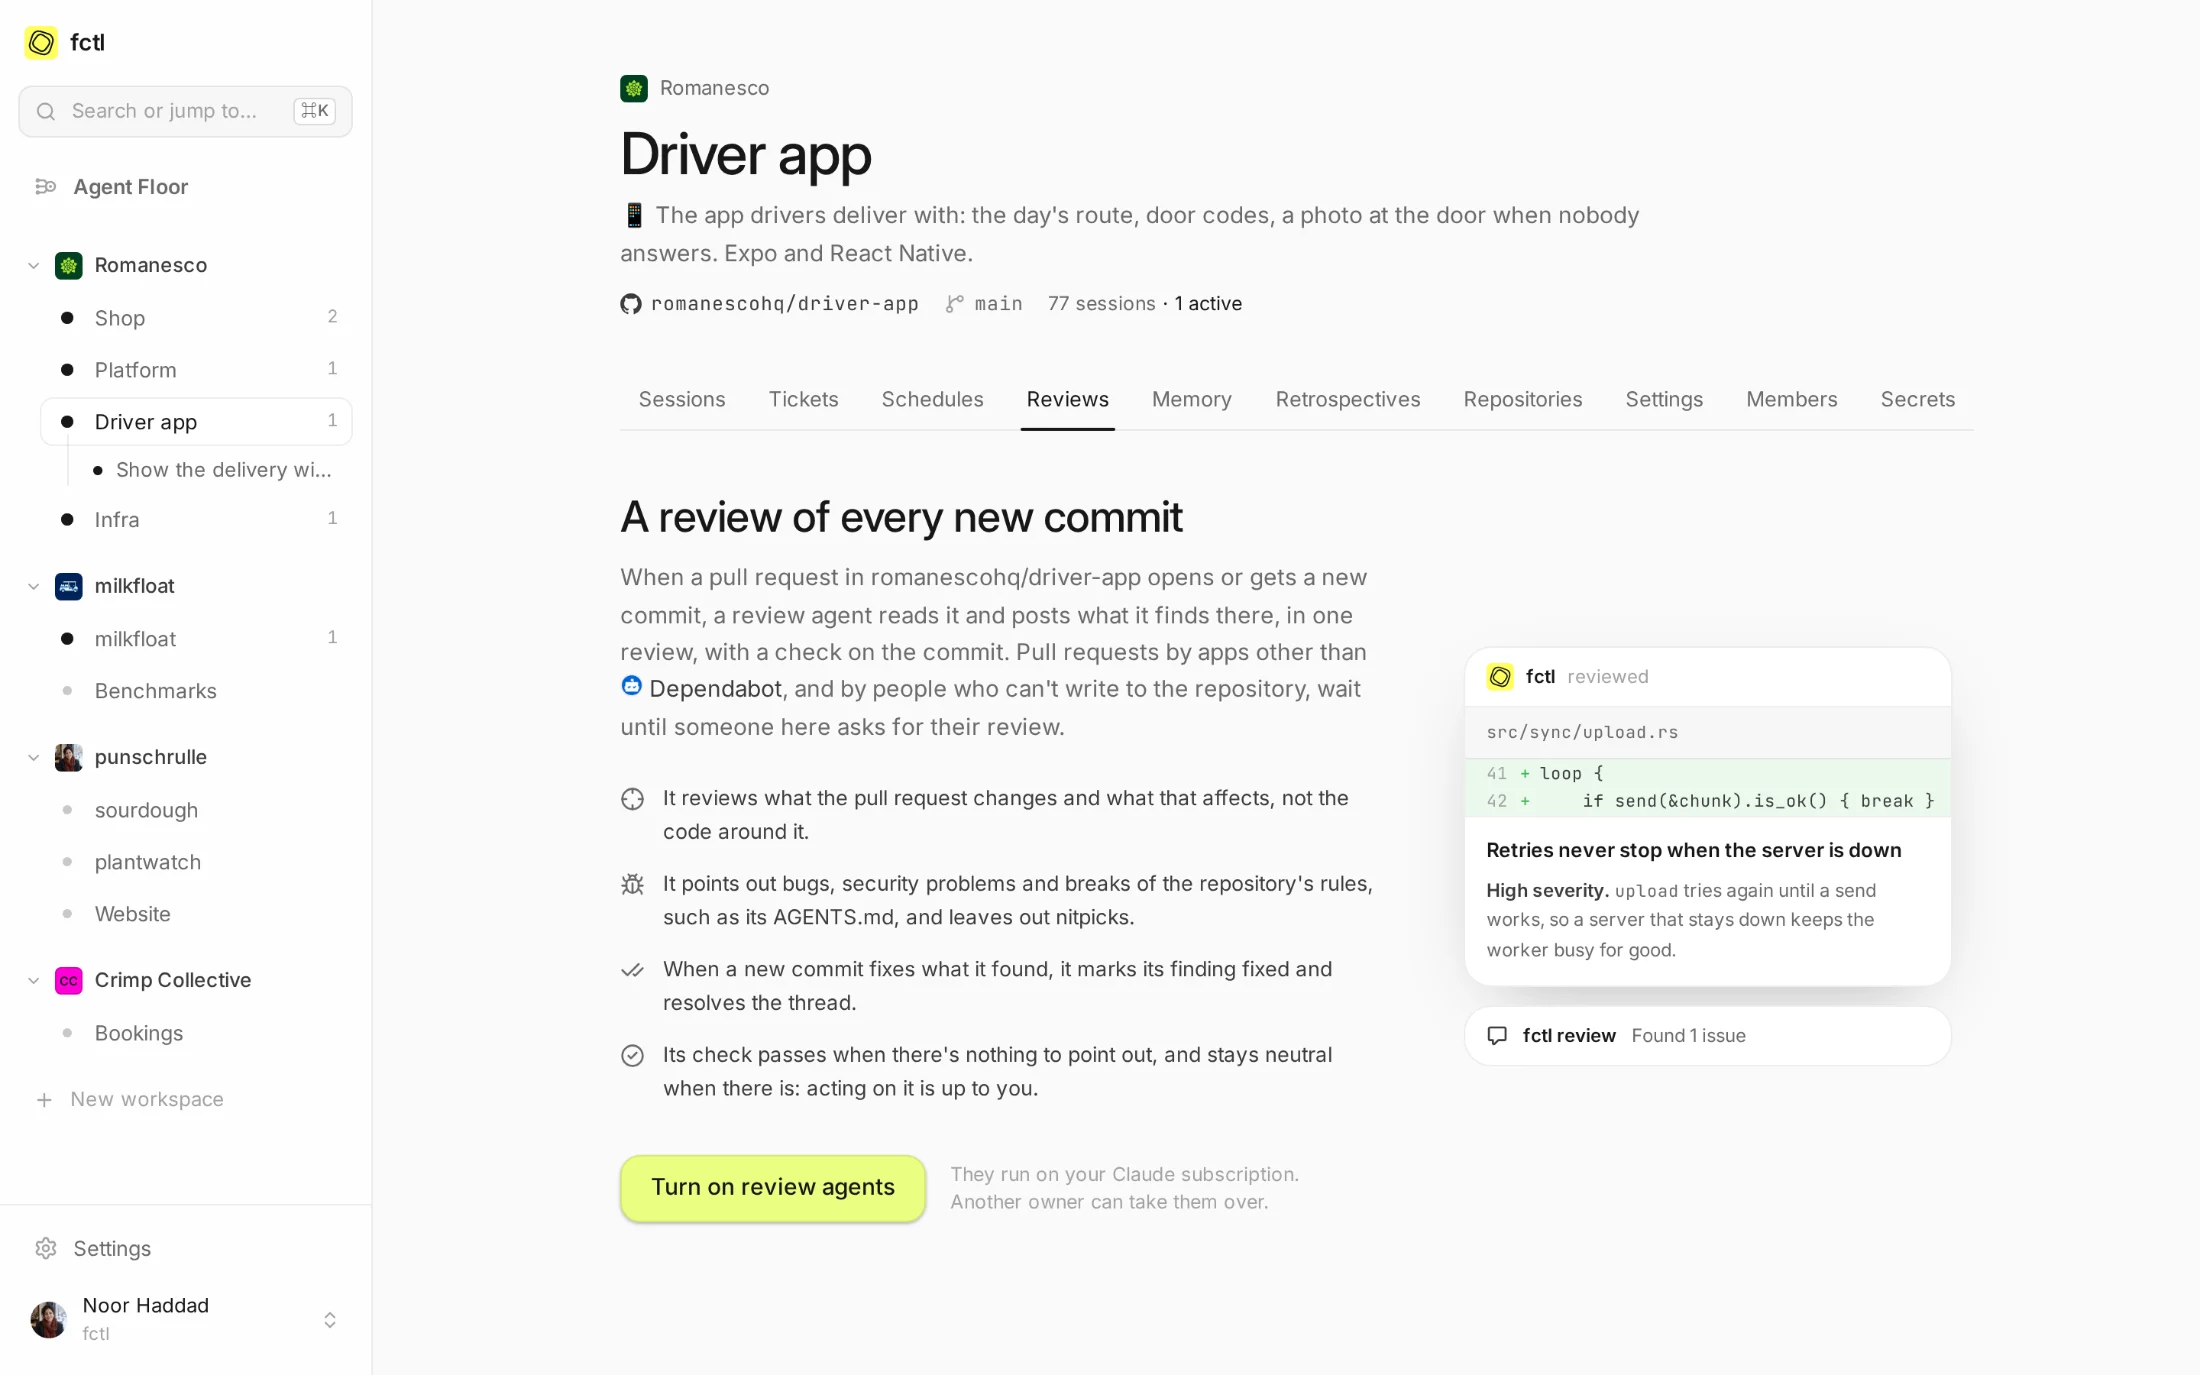The image size is (2200, 1375).
Task: Open the project Settings tab
Action: click(x=1663, y=399)
